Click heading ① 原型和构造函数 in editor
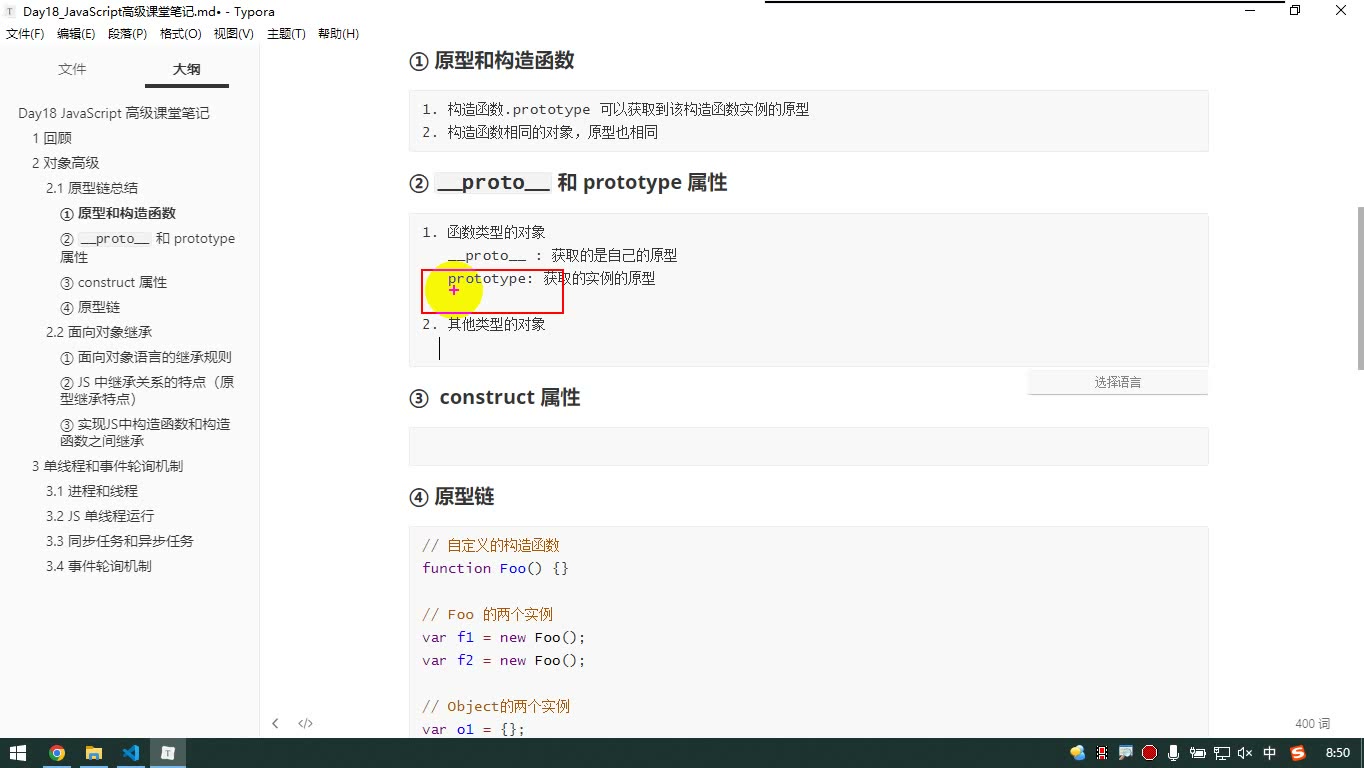 coord(492,60)
